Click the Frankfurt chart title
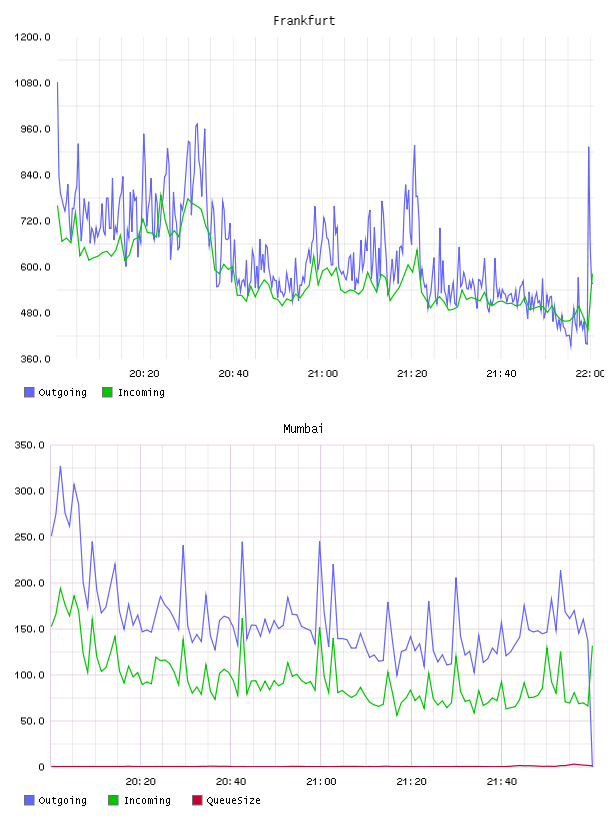 [x=304, y=21]
